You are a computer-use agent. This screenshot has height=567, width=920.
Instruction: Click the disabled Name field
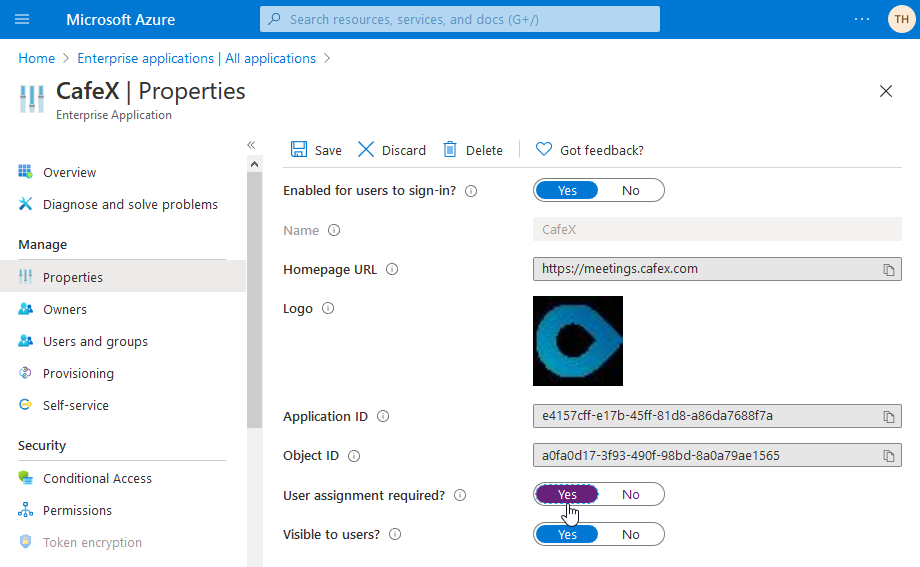(717, 229)
